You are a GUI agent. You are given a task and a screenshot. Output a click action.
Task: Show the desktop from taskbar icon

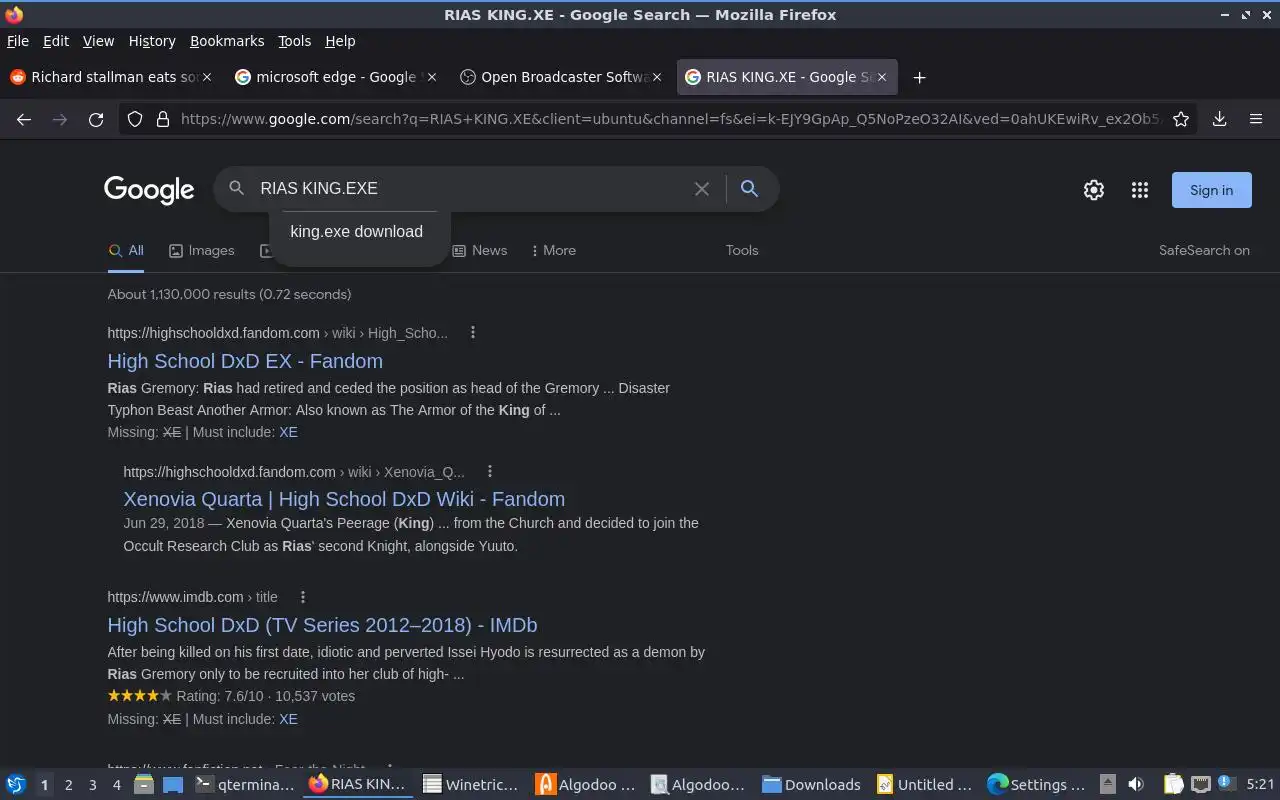coord(173,785)
